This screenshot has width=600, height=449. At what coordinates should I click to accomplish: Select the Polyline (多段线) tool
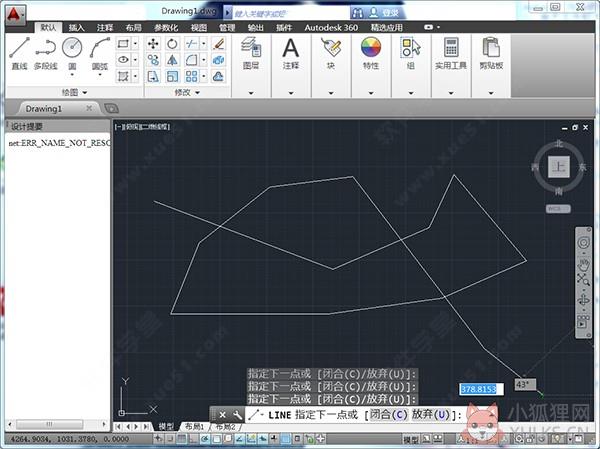point(46,53)
